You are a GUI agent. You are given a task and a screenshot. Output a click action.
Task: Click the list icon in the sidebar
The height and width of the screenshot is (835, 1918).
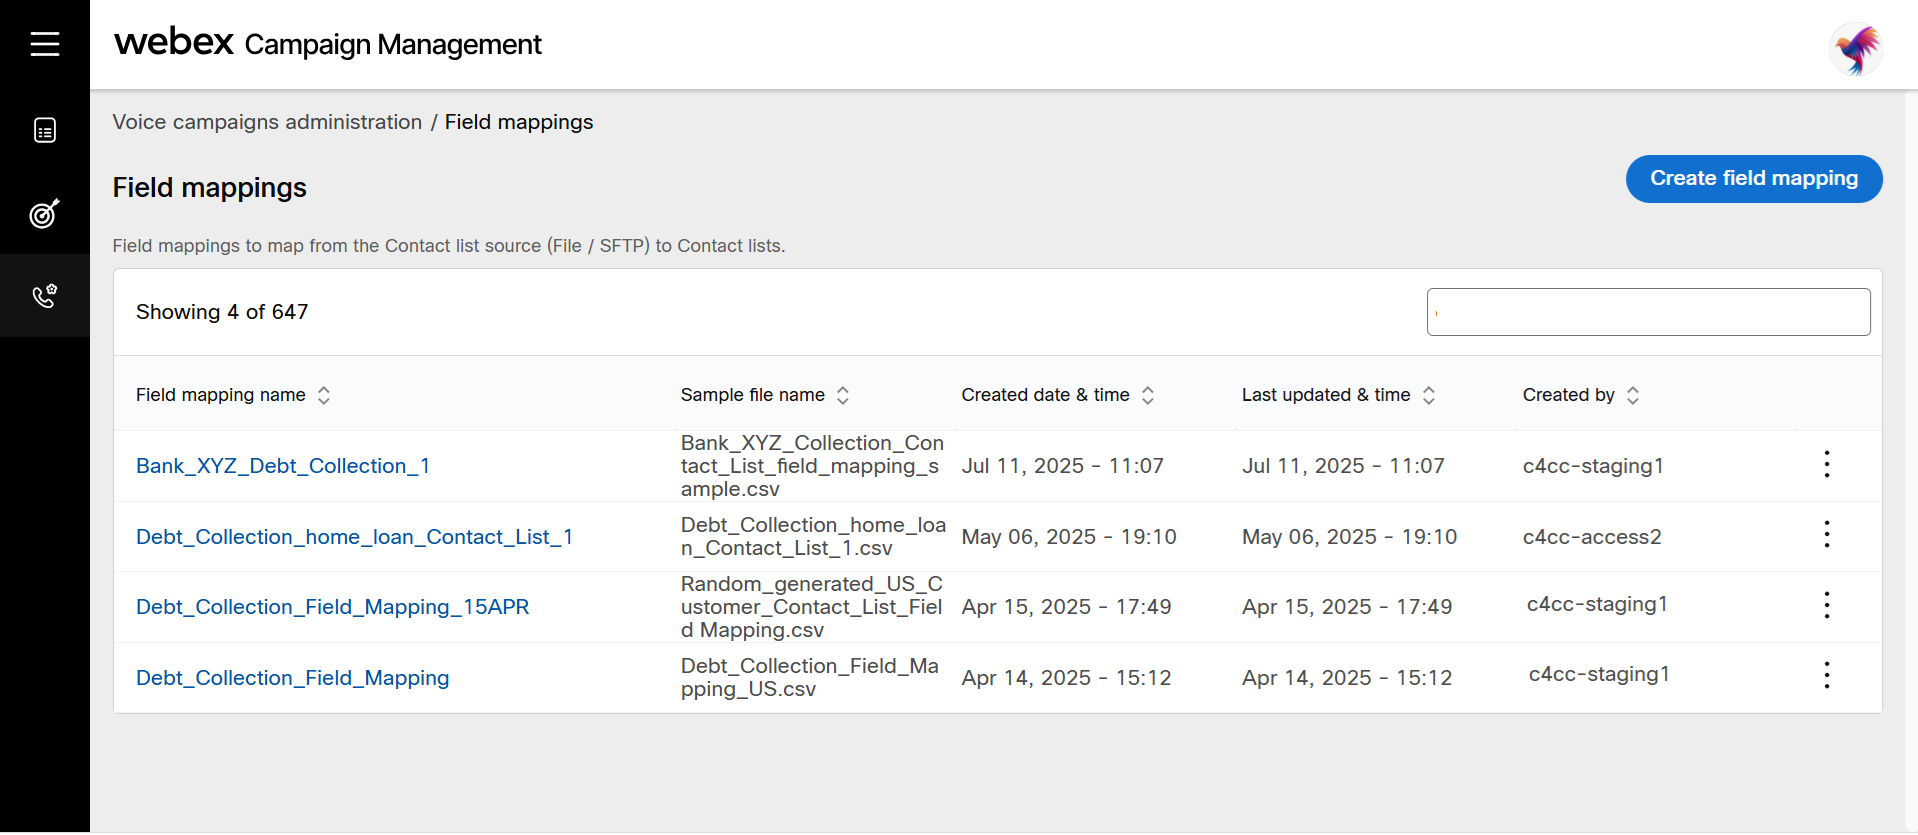45,131
